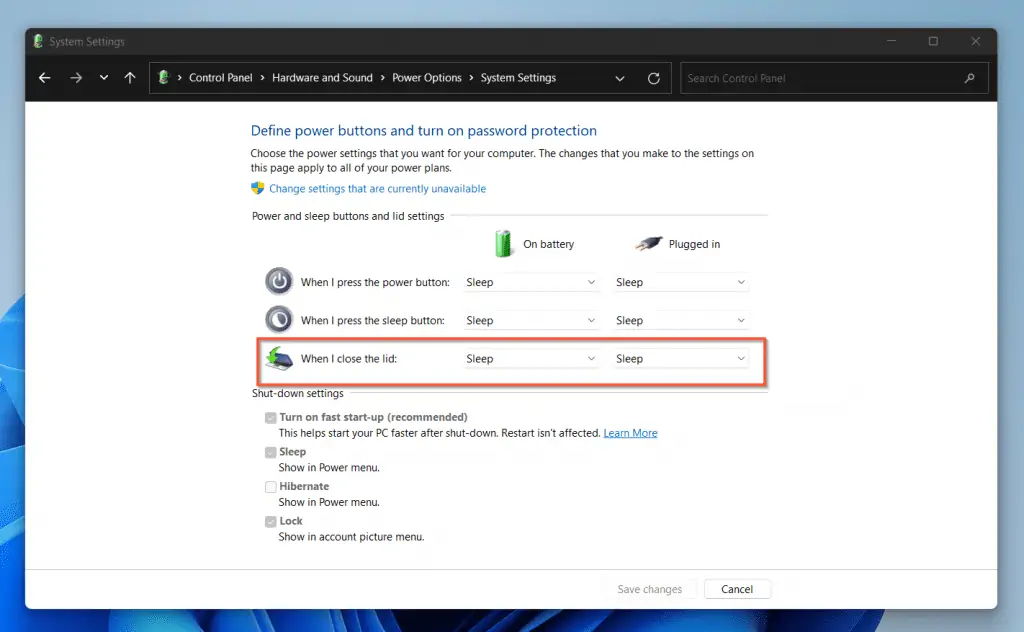The height and width of the screenshot is (632, 1024).
Task: Click inside the Search Control Panel field
Action: (x=820, y=78)
